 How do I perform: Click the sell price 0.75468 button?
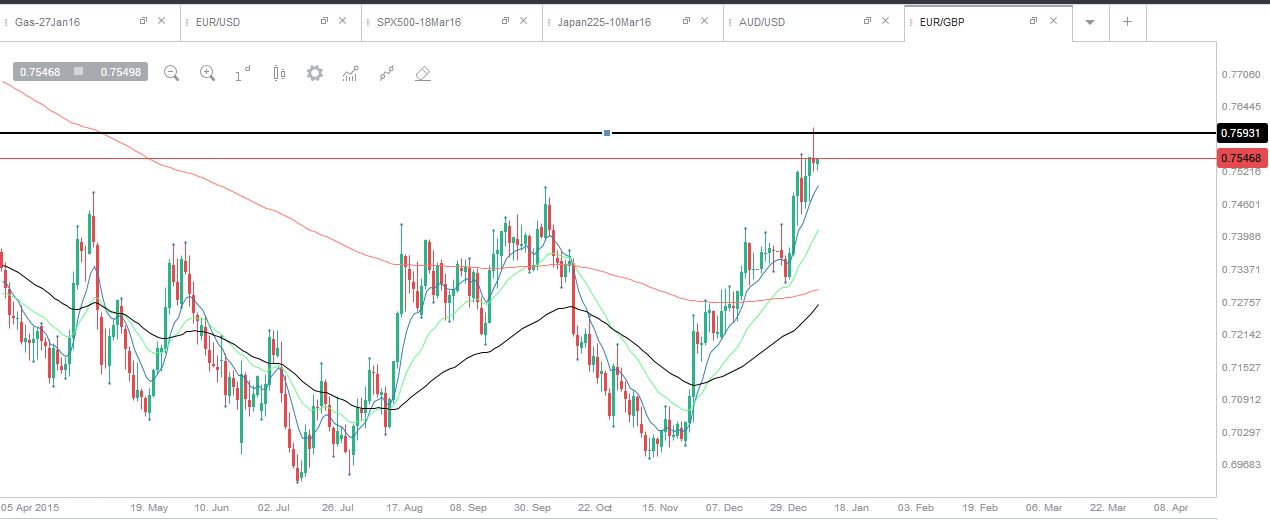pos(40,72)
